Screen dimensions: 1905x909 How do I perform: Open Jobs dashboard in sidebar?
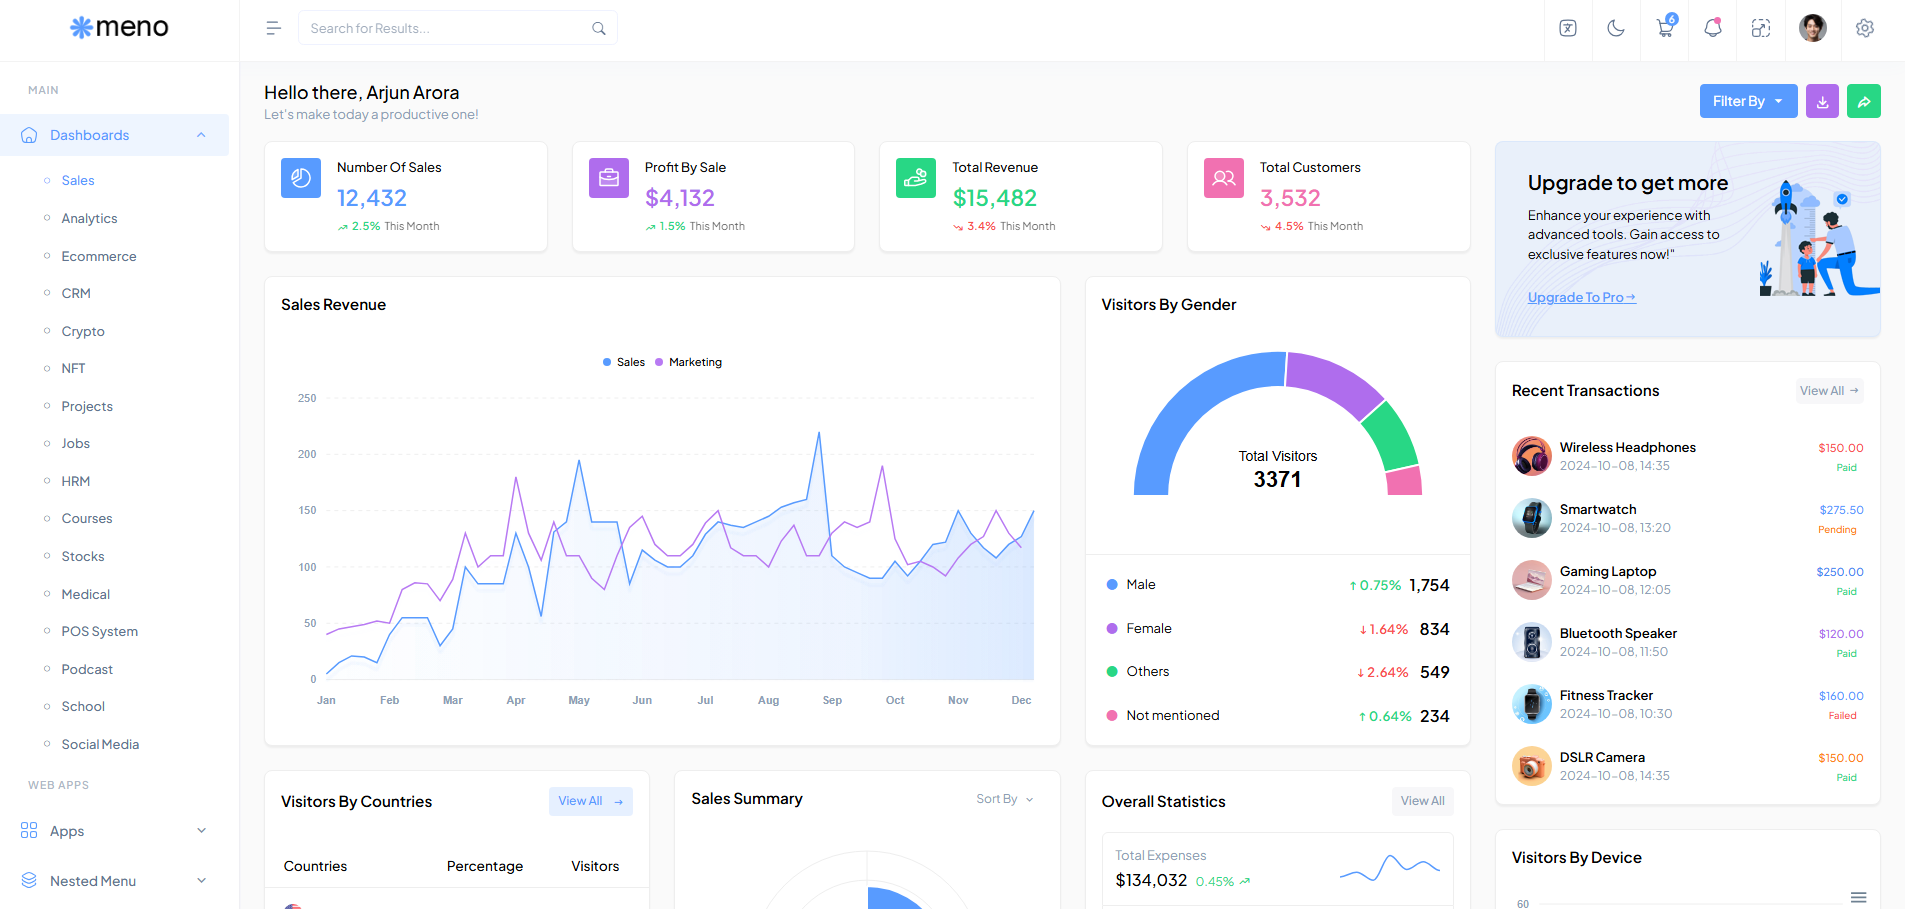(x=75, y=443)
